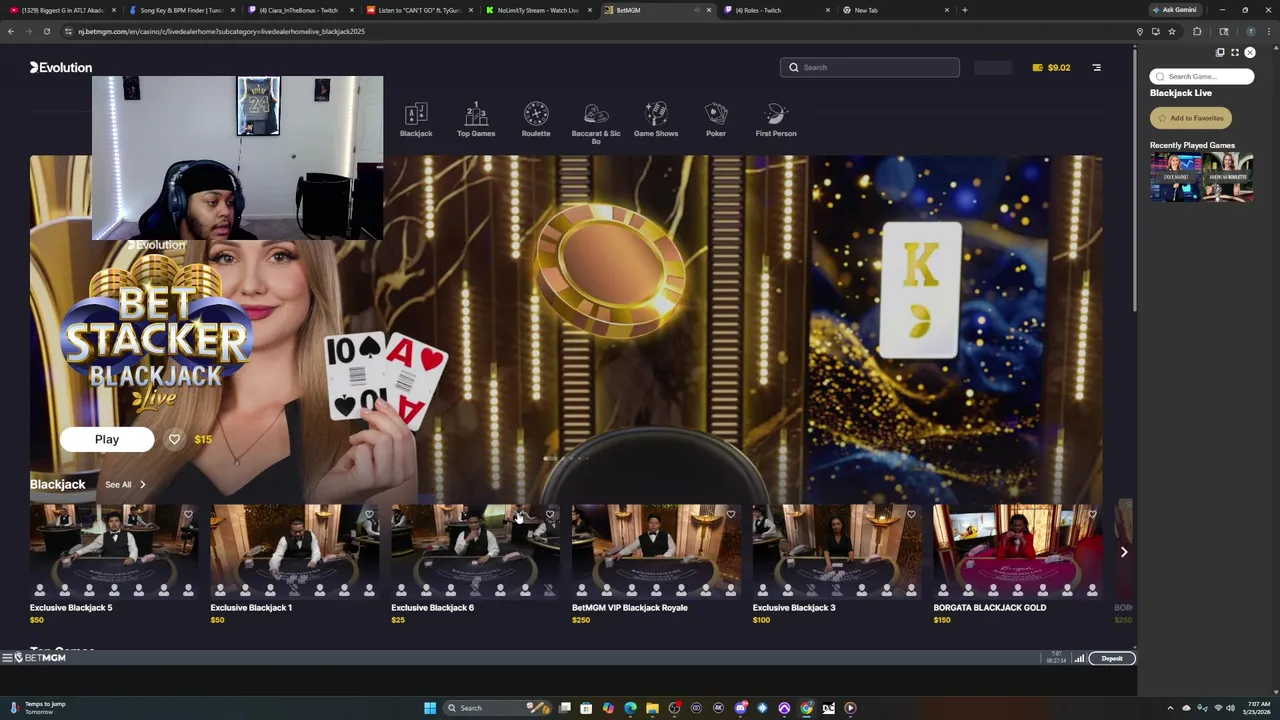This screenshot has height=720, width=1280.
Task: Open the Chrome extensions puzzle icon
Action: click(x=1197, y=31)
